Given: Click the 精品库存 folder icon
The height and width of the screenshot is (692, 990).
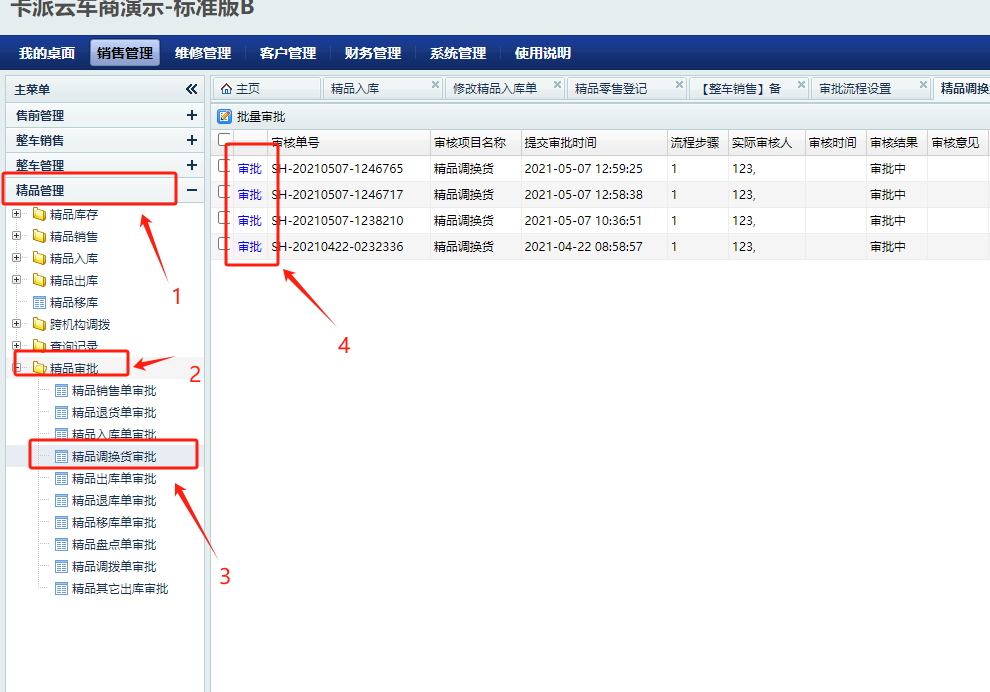Looking at the screenshot, I should [39, 214].
